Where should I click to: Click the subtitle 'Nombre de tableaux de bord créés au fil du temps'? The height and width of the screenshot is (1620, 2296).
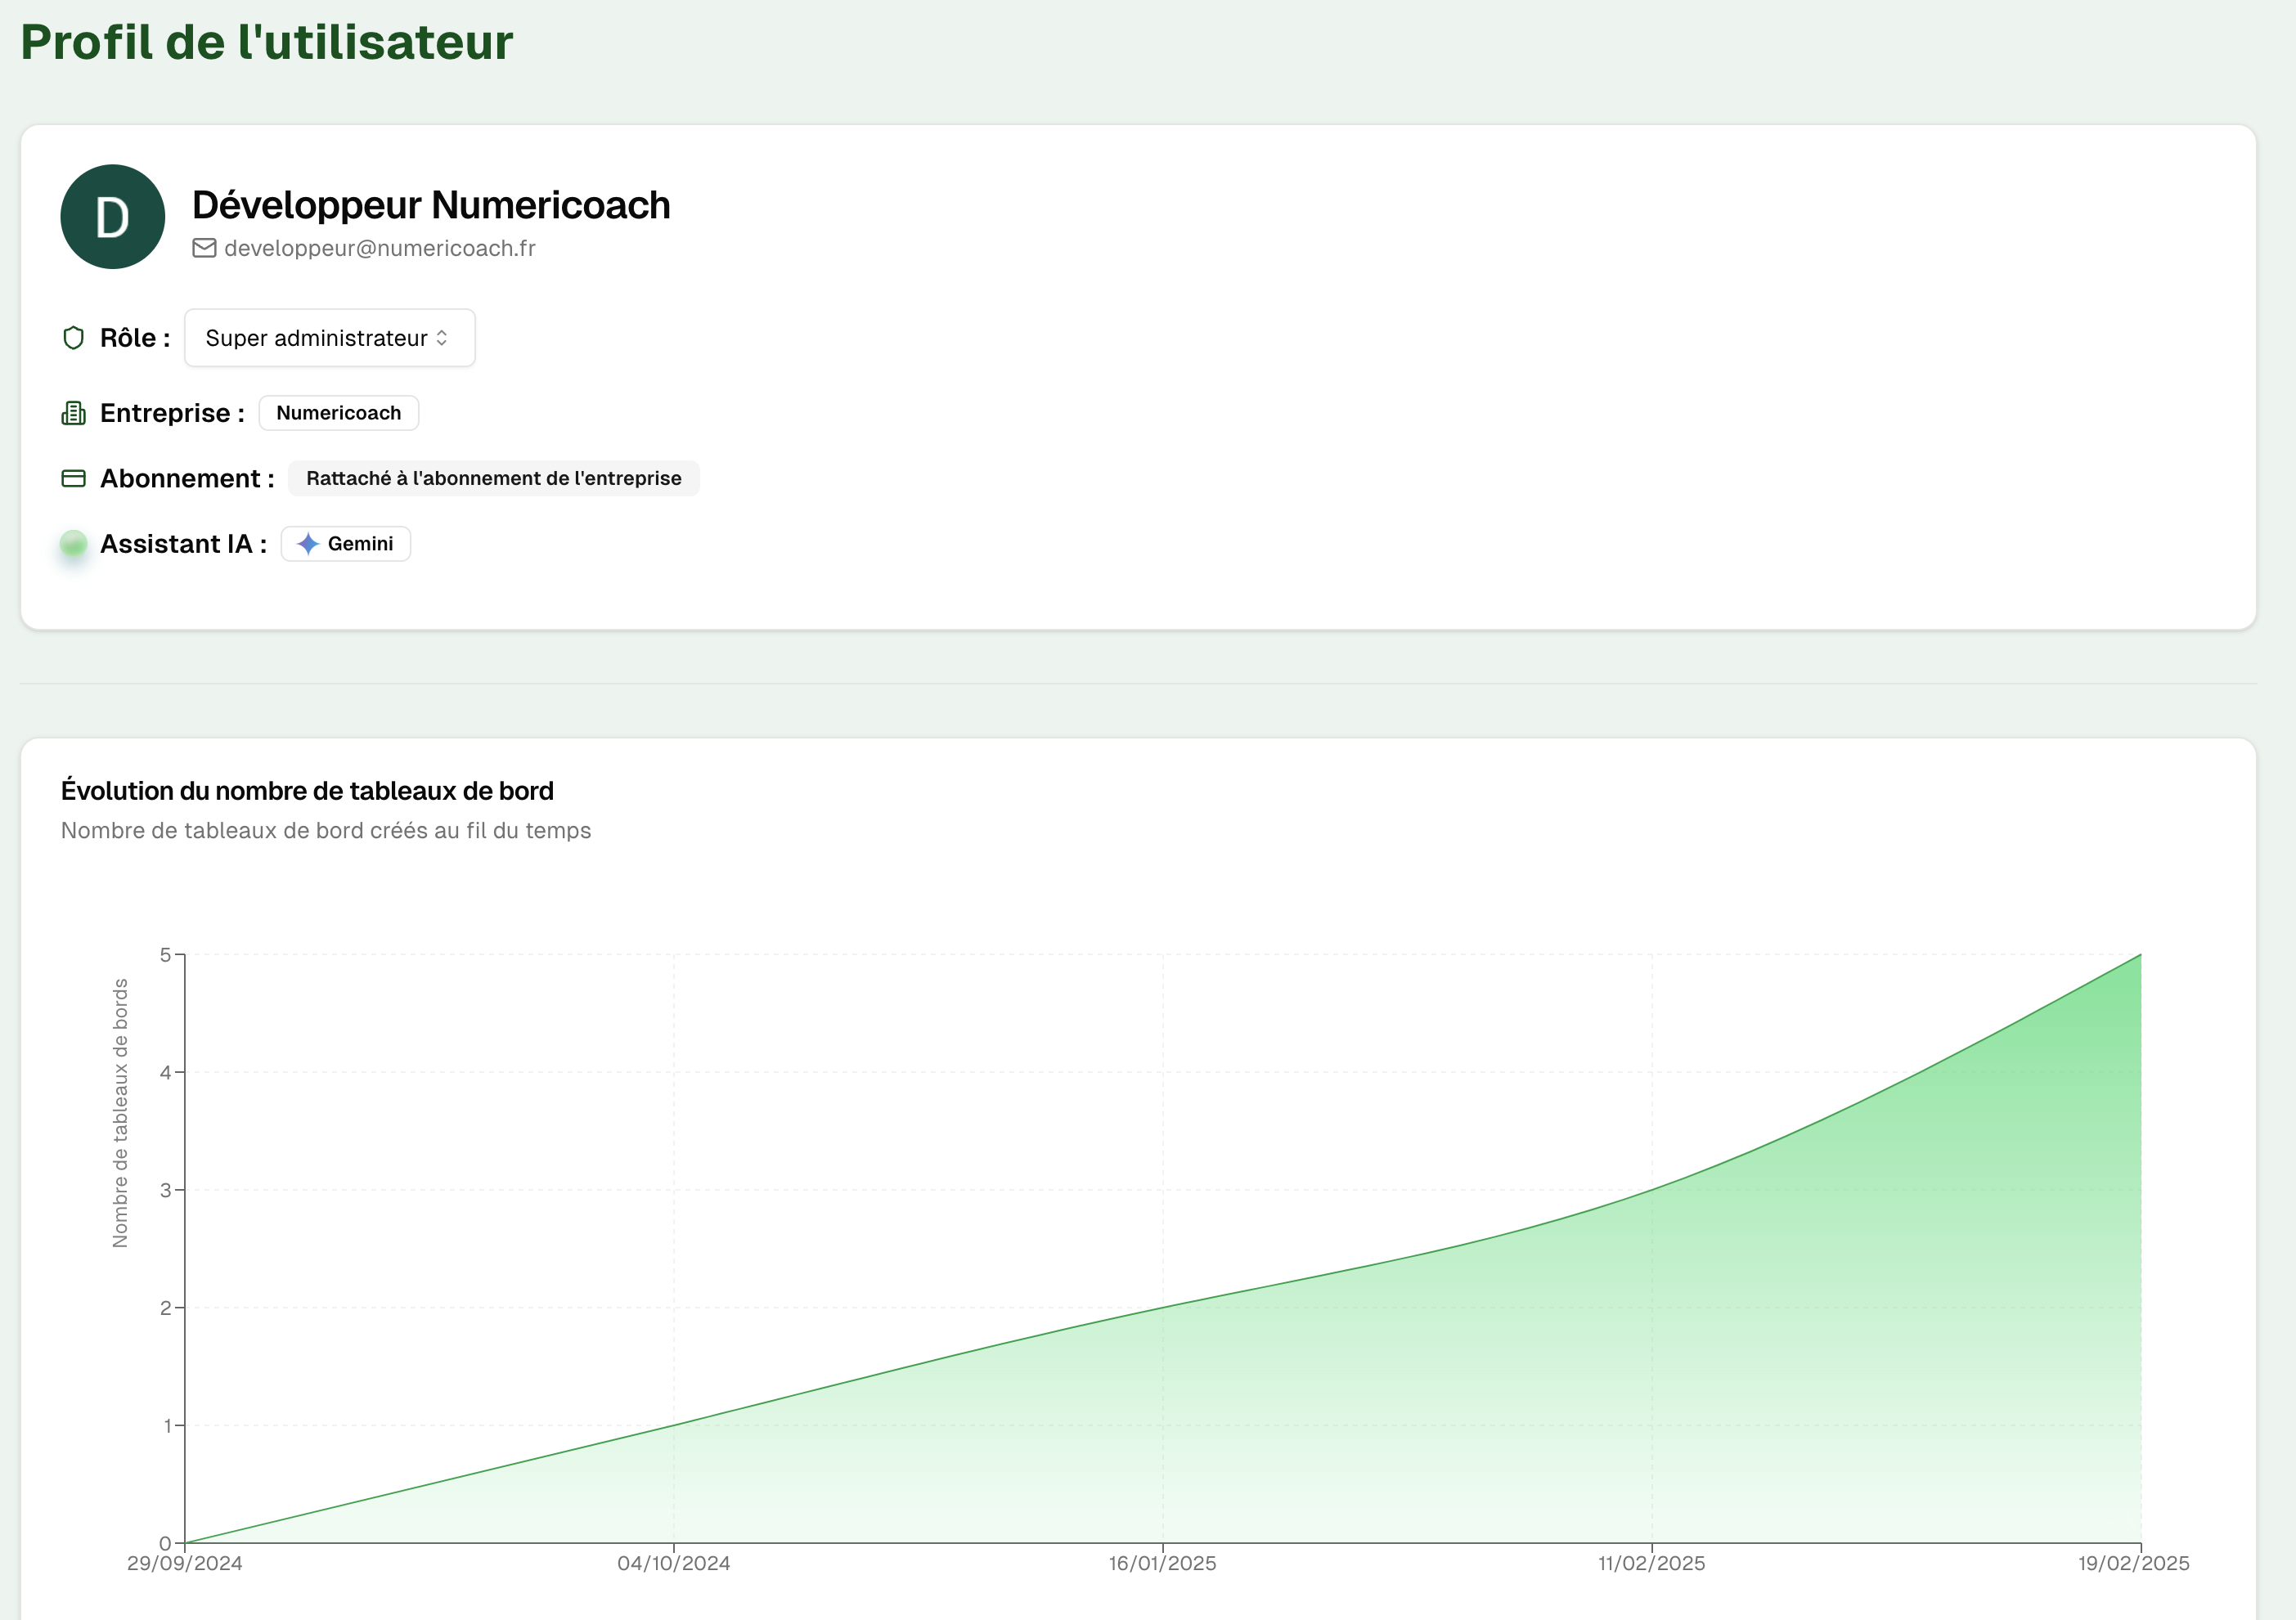coord(326,831)
